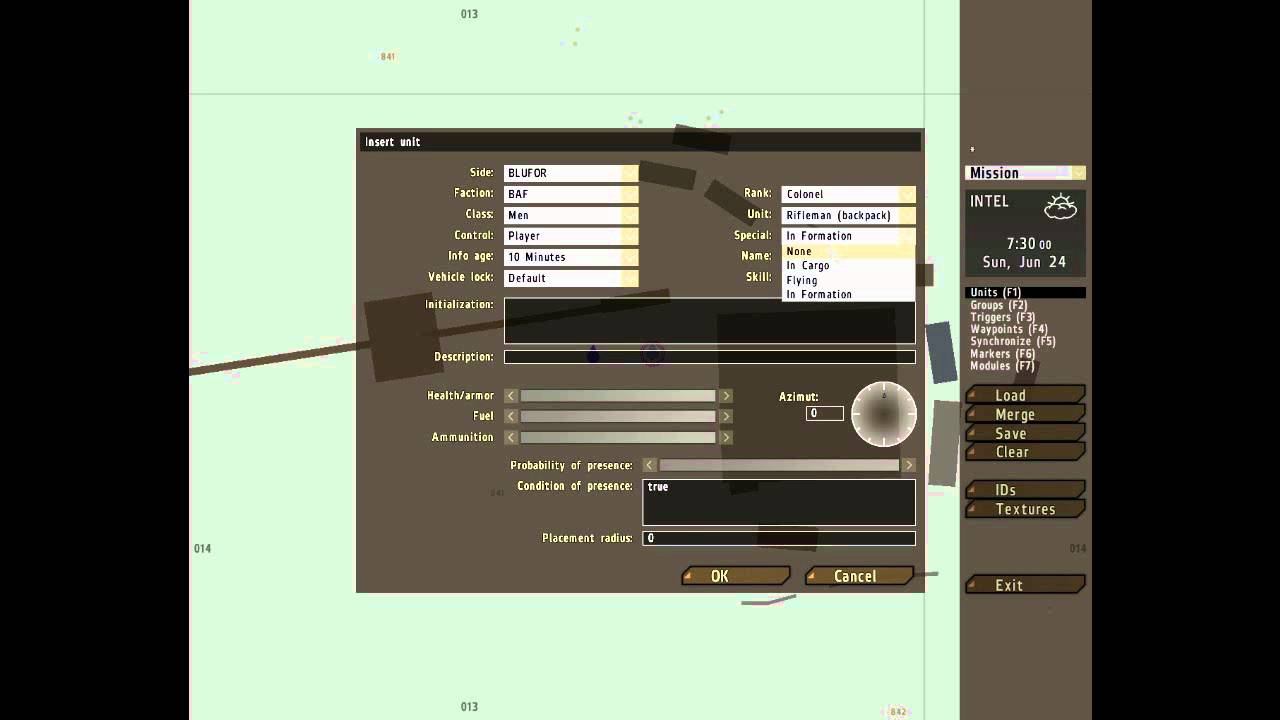This screenshot has height=720, width=1280.
Task: Open the Side dropdown showing BLUFOR
Action: pos(571,173)
